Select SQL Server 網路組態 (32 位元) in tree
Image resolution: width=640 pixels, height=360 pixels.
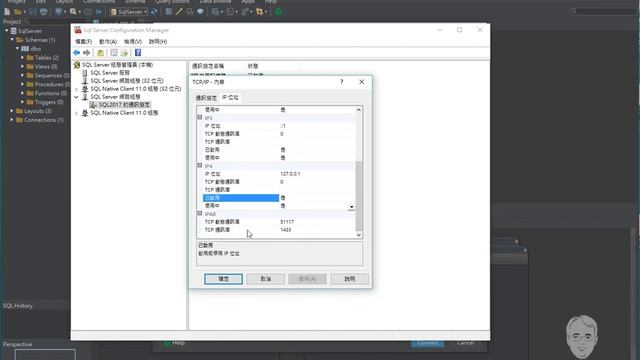point(127,81)
